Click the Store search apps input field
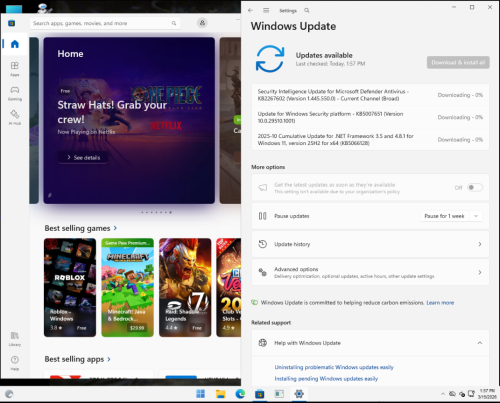The width and height of the screenshot is (500, 403). click(x=105, y=23)
